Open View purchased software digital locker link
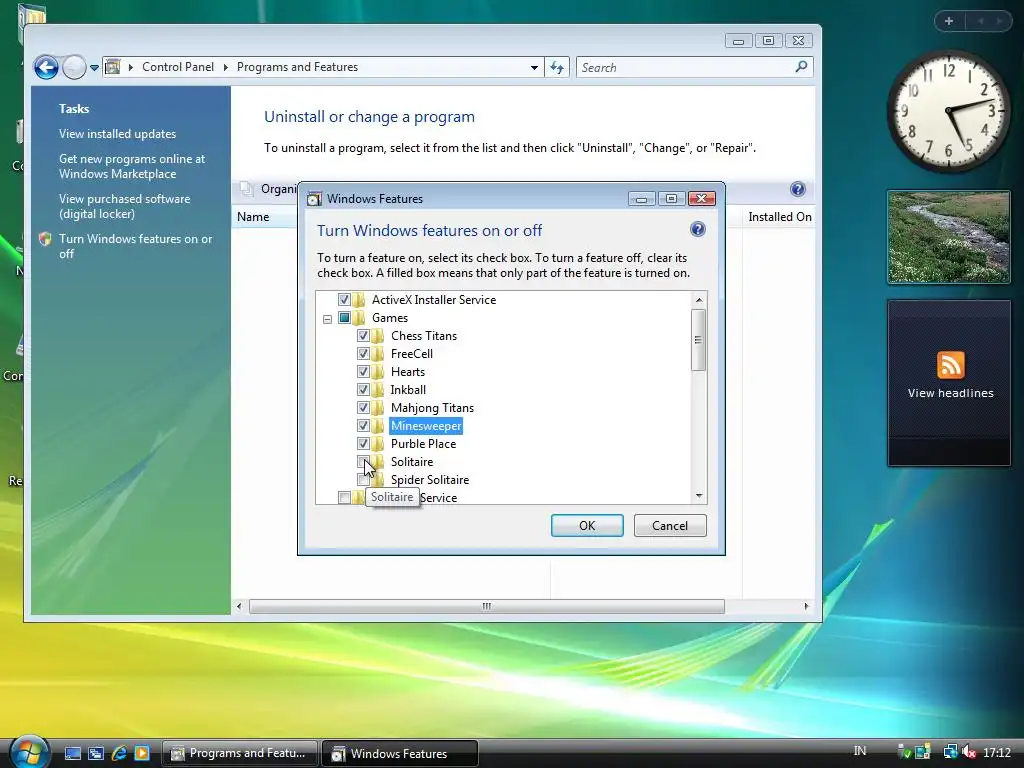The width and height of the screenshot is (1024, 768). click(125, 206)
